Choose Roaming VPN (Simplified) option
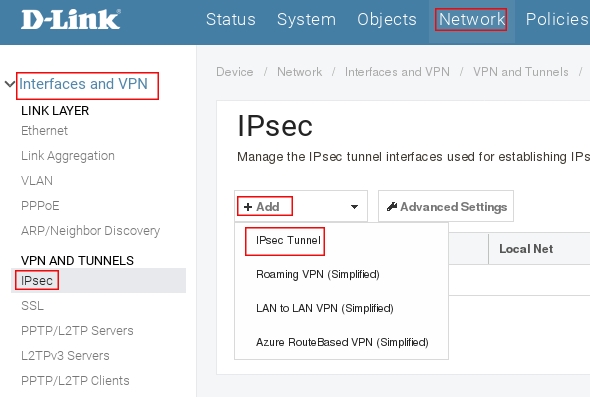Image resolution: width=590 pixels, height=397 pixels. (x=318, y=274)
